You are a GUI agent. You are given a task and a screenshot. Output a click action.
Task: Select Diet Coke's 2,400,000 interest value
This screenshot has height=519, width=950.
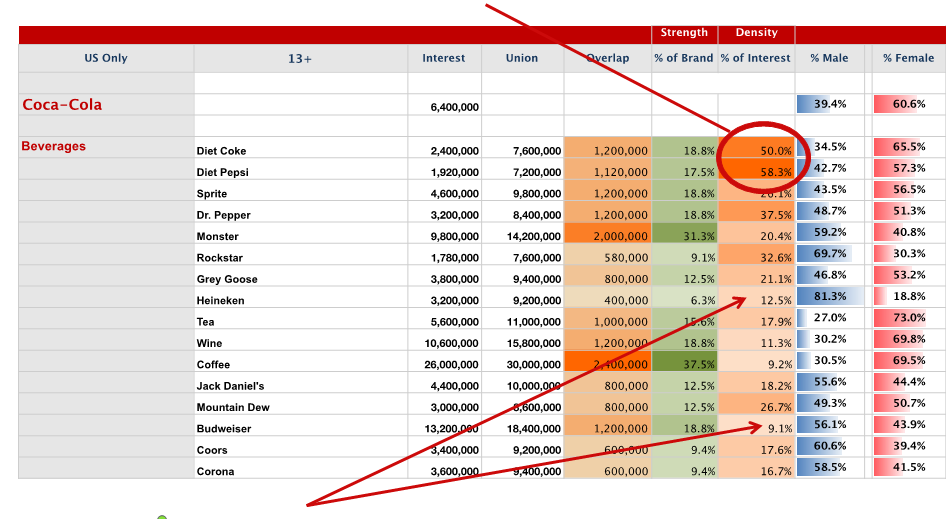454,151
